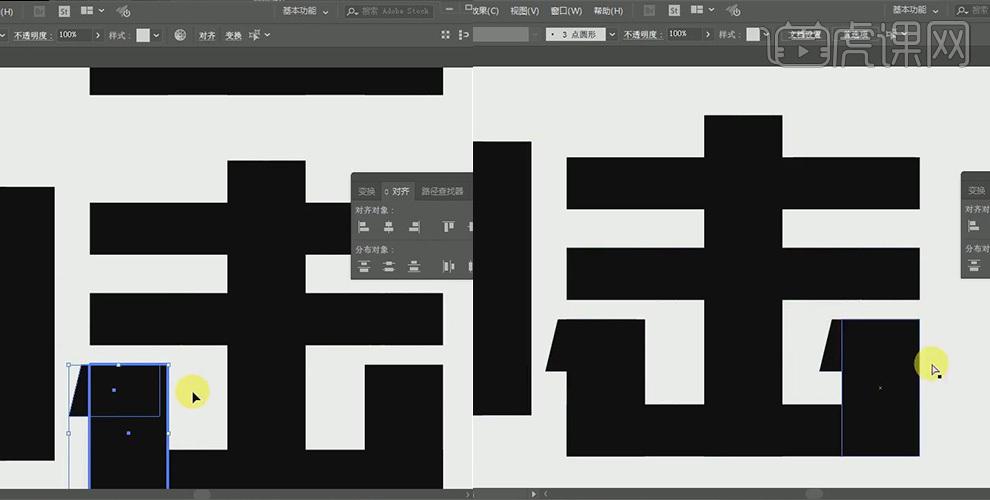
Task: Open the 视图(V) menu
Action: click(524, 11)
